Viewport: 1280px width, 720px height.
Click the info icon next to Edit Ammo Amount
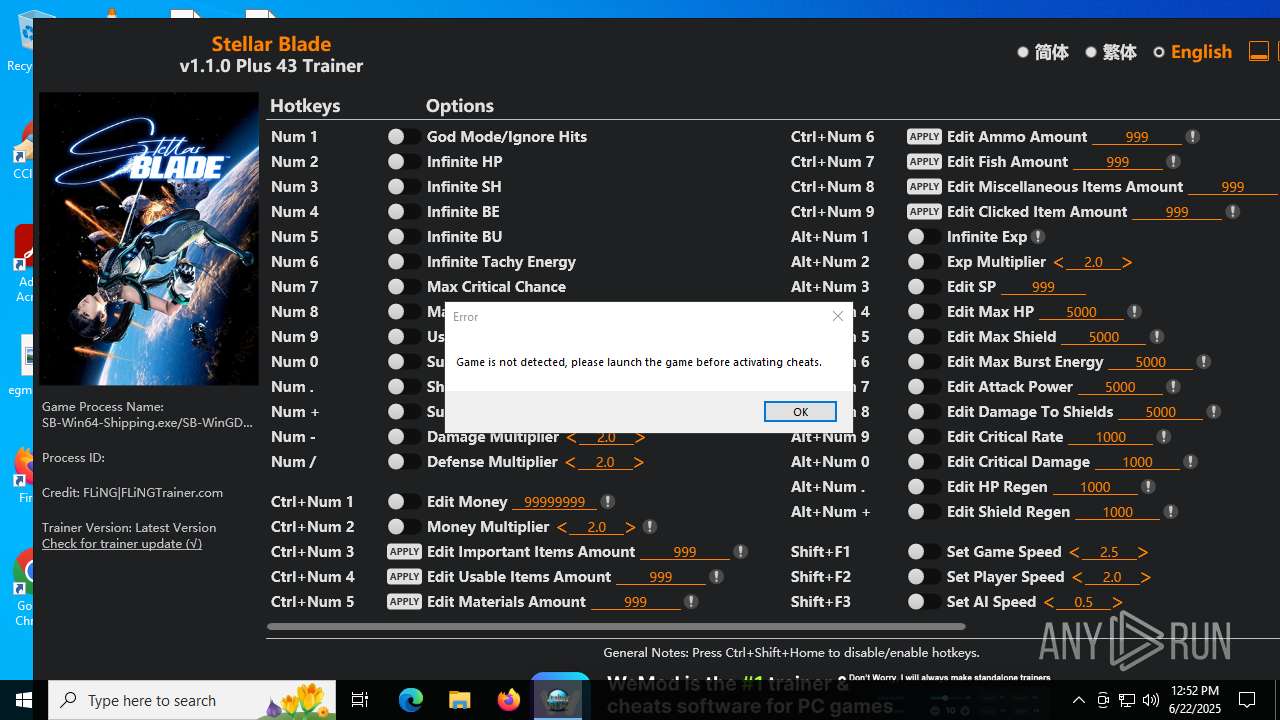(x=1192, y=137)
